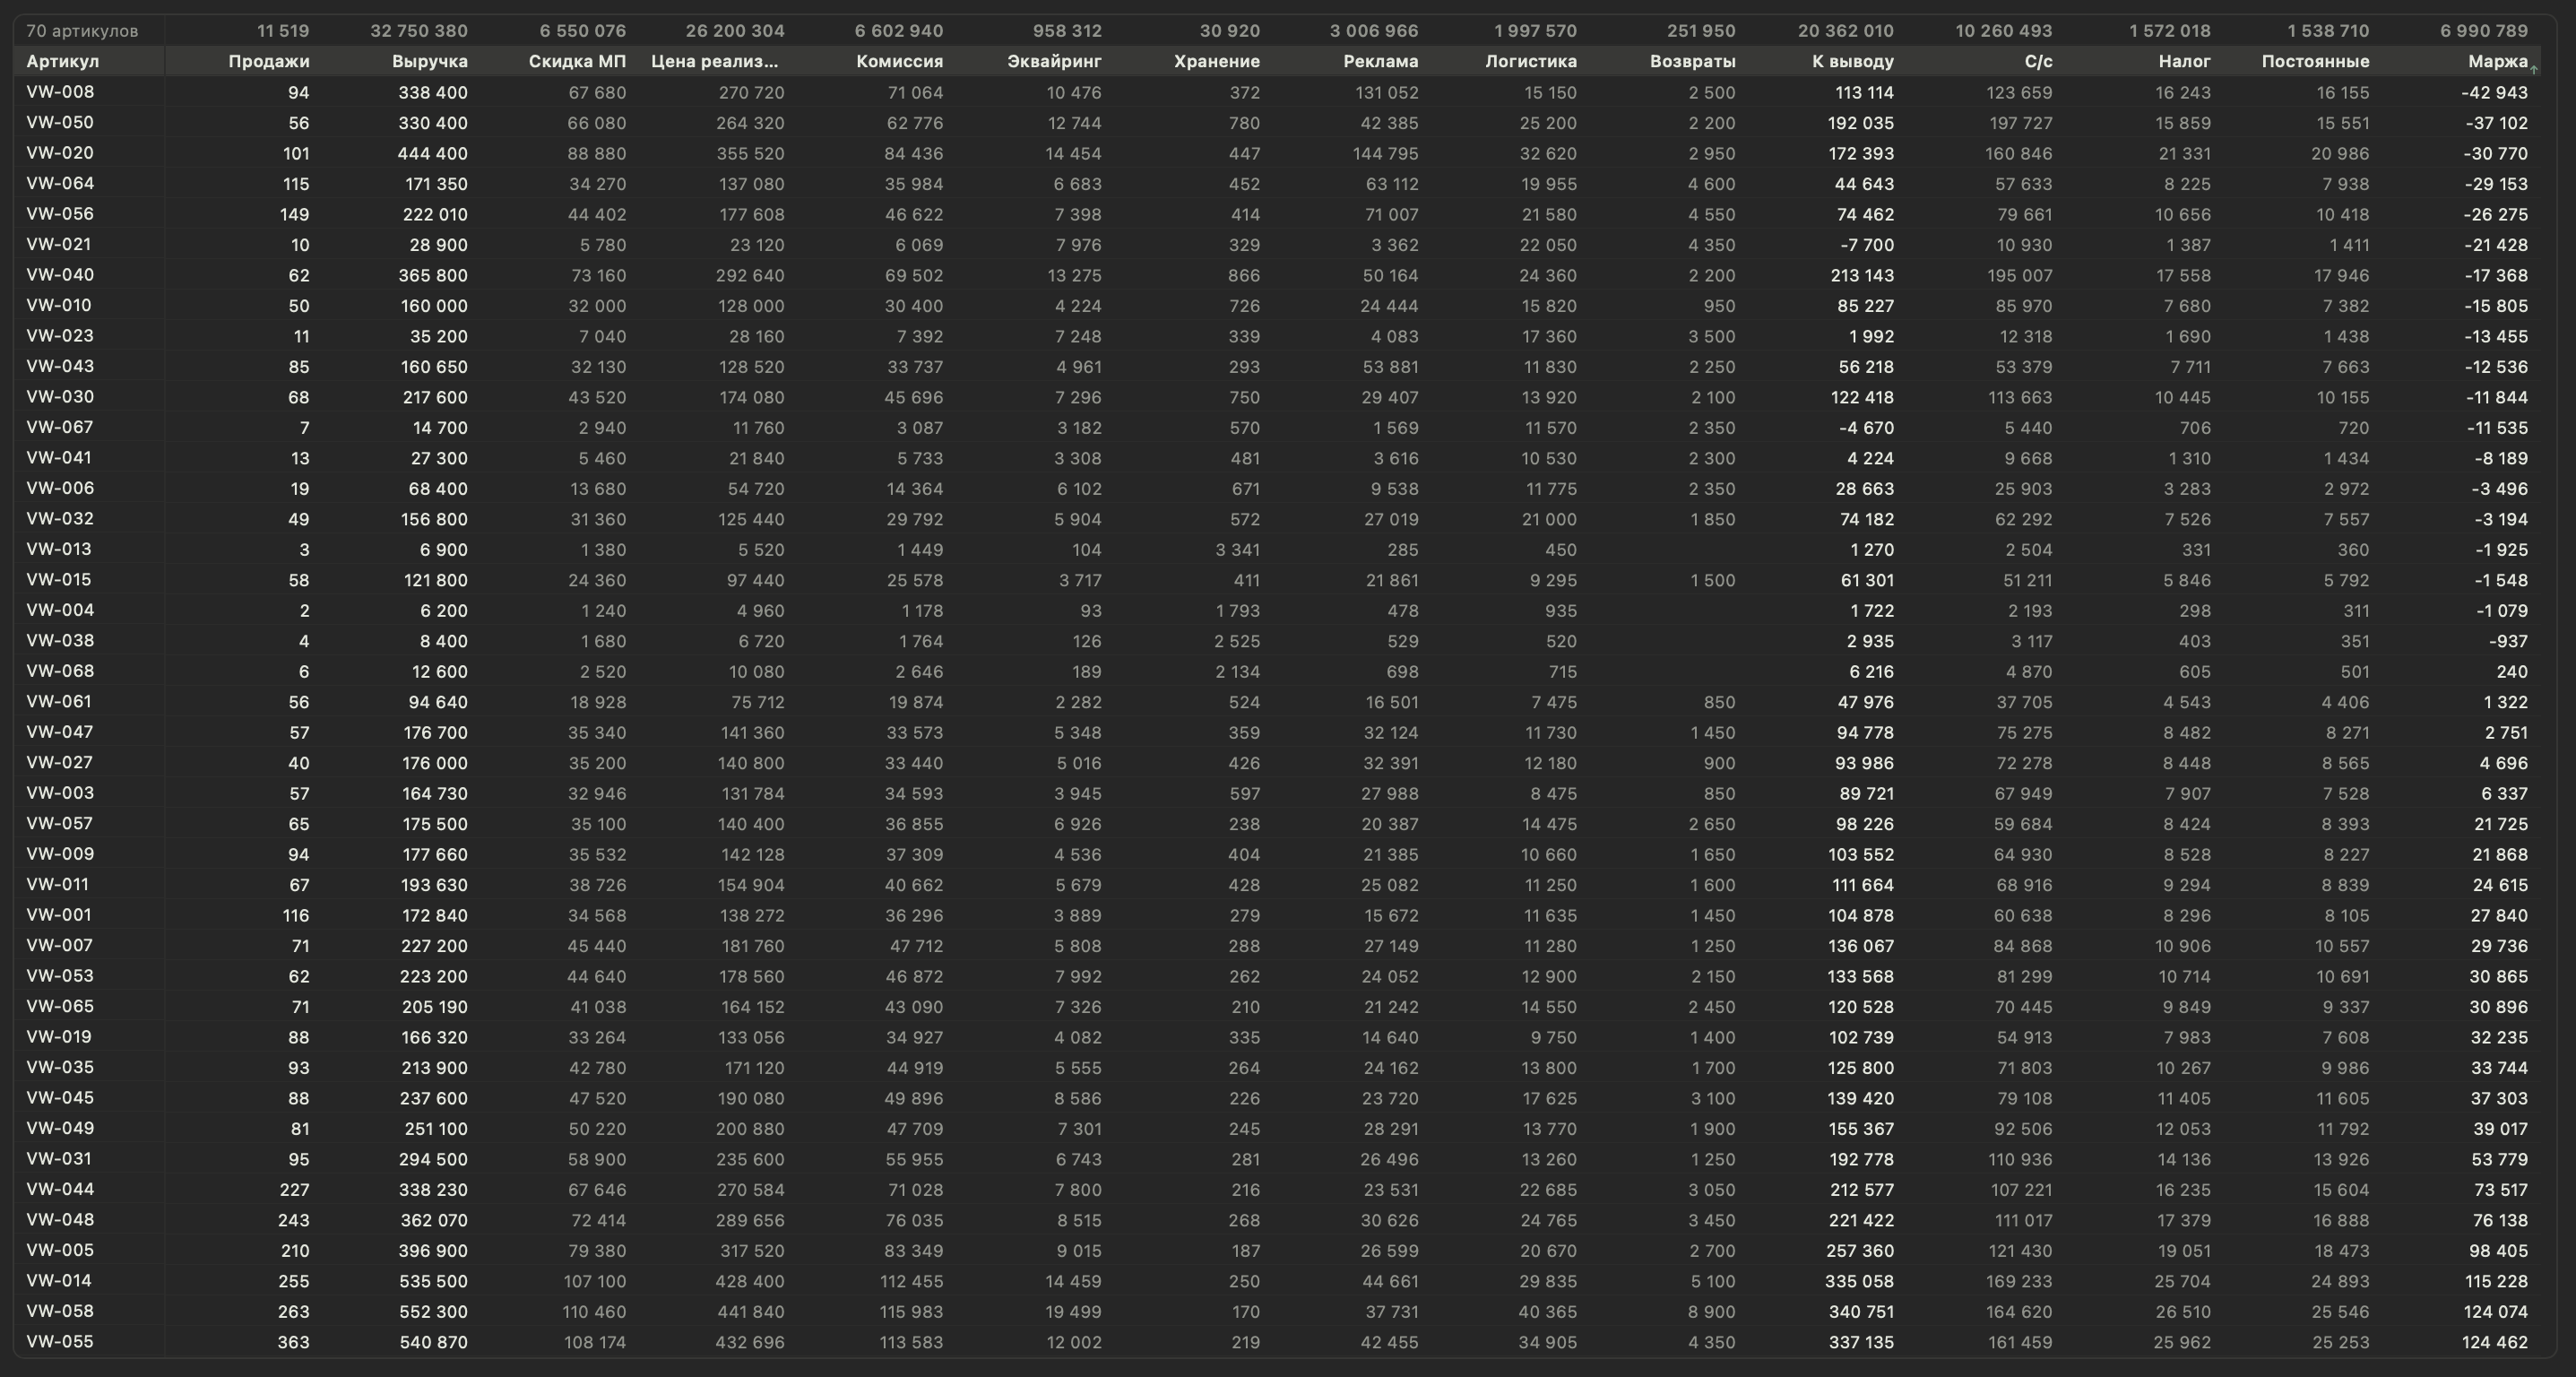2576x1377 pixels.
Task: Click total margin 6 990 789
Action: (2483, 31)
